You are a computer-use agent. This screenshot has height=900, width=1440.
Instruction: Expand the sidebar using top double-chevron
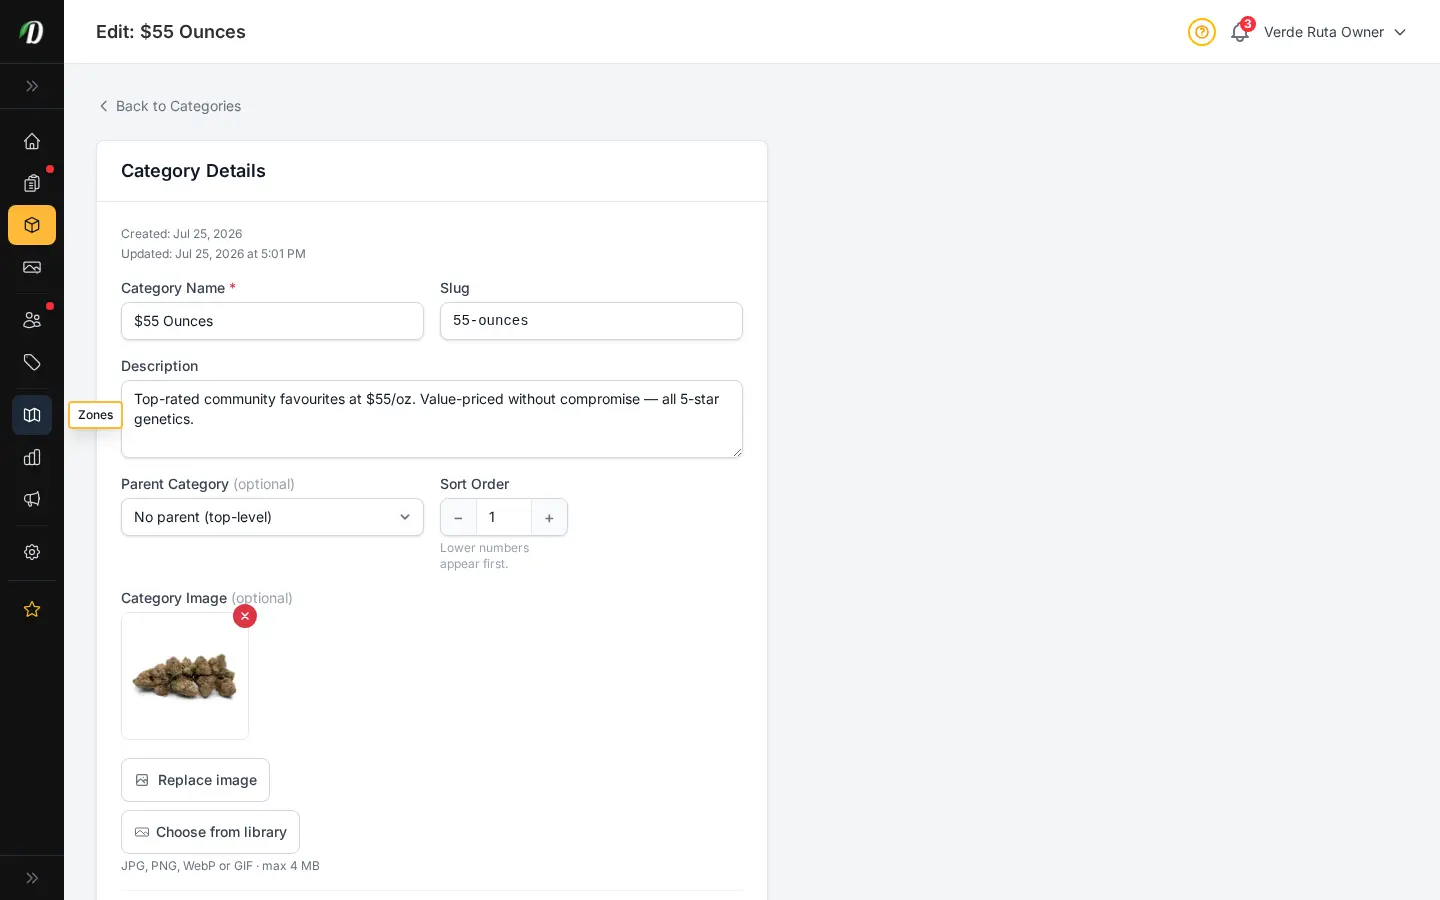(32, 86)
